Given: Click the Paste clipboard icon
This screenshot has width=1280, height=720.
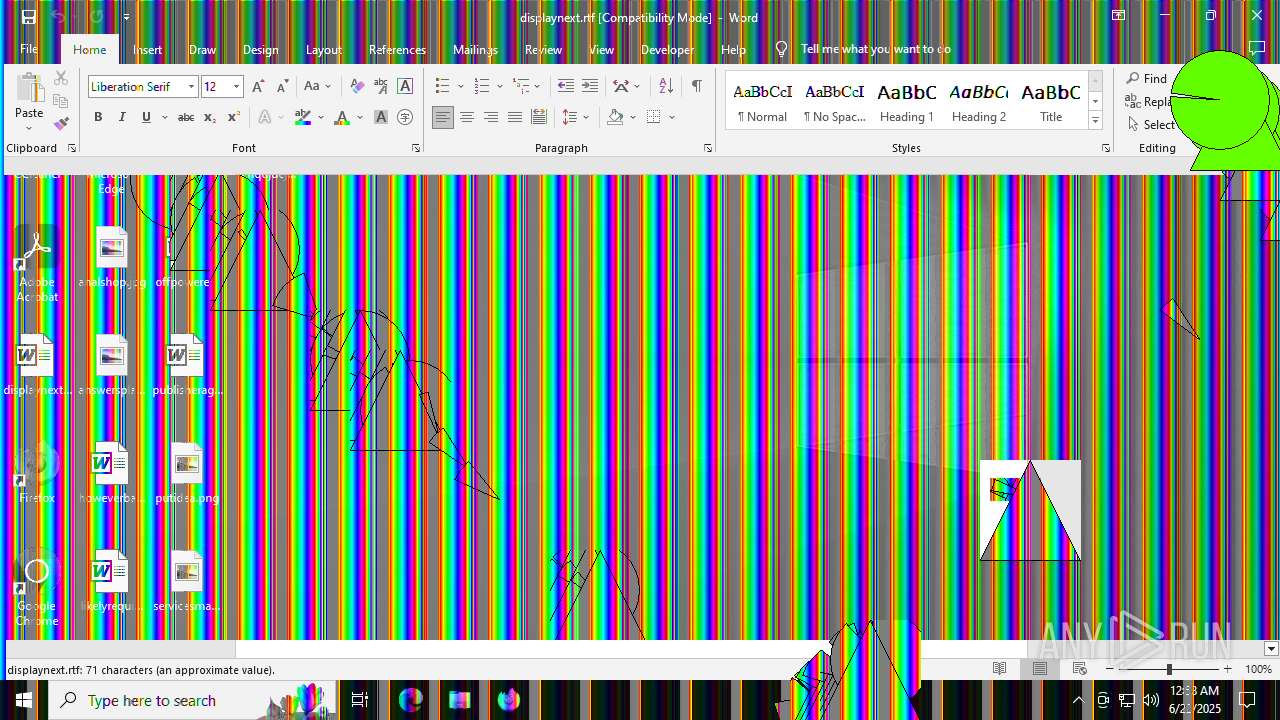Looking at the screenshot, I should 30,88.
